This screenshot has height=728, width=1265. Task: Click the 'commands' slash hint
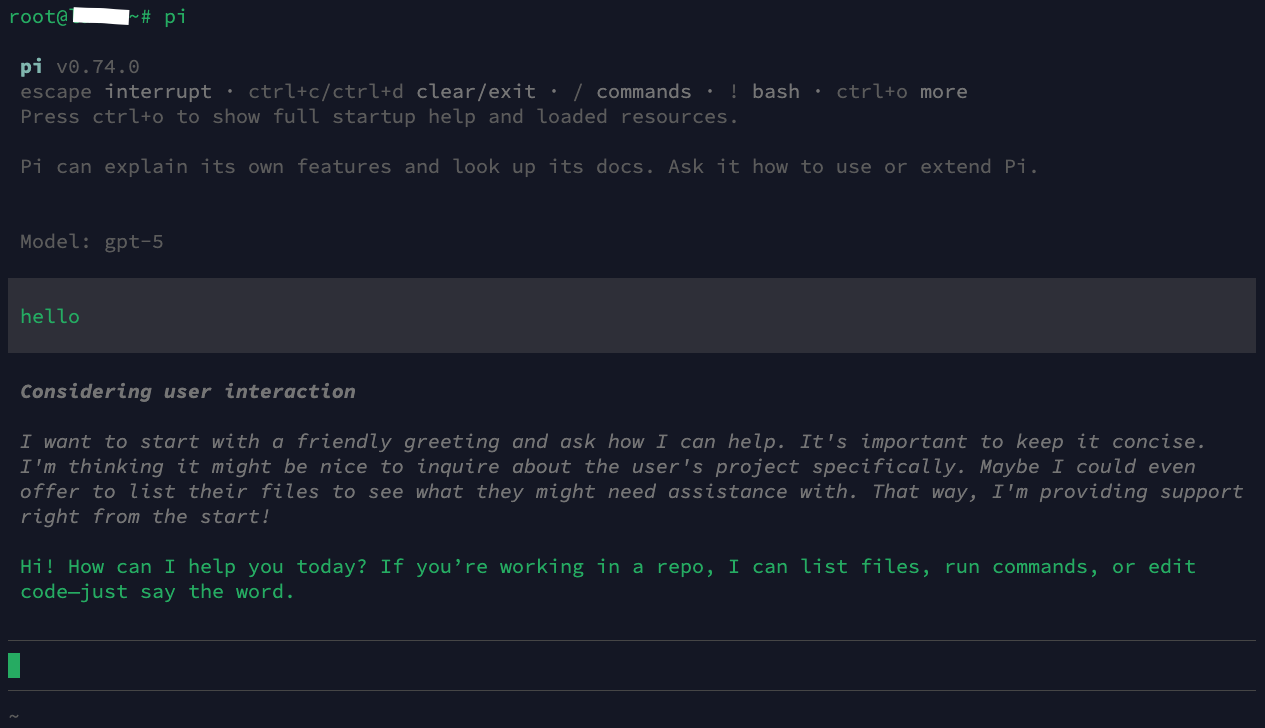tap(644, 92)
